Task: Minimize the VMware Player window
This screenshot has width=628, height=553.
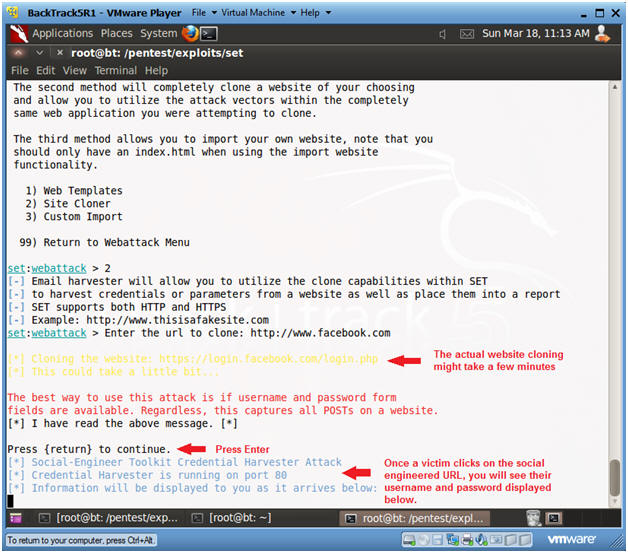Action: tap(584, 14)
